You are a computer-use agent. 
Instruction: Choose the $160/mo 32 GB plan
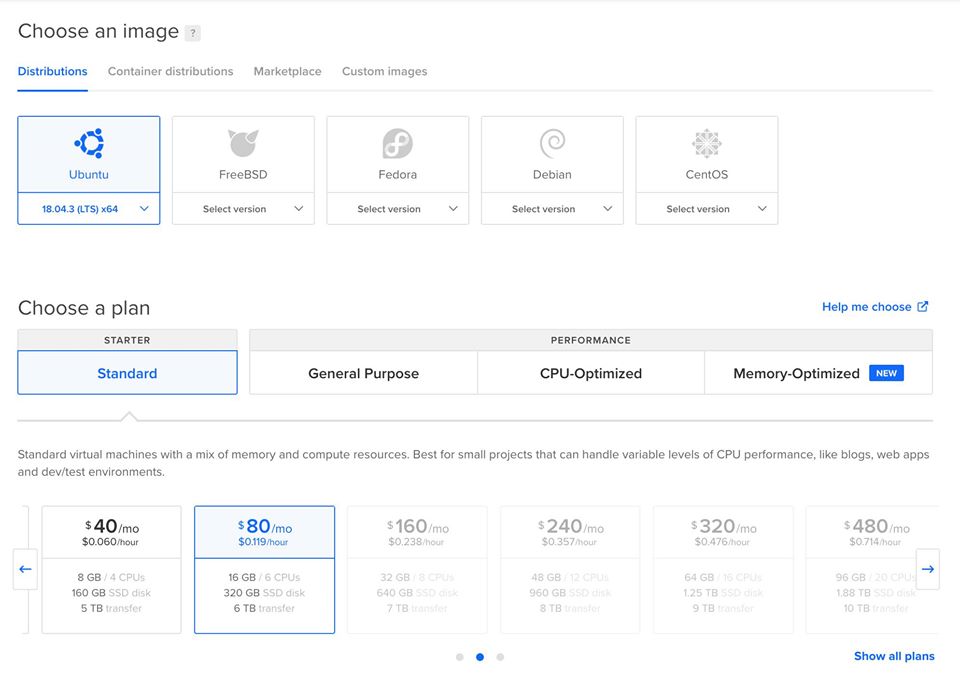417,569
